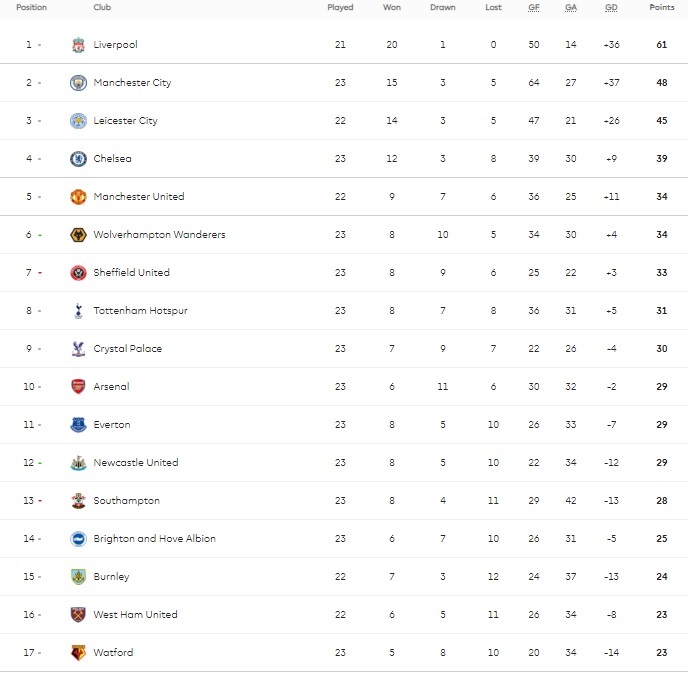Click the West Ham United crest

[78, 614]
